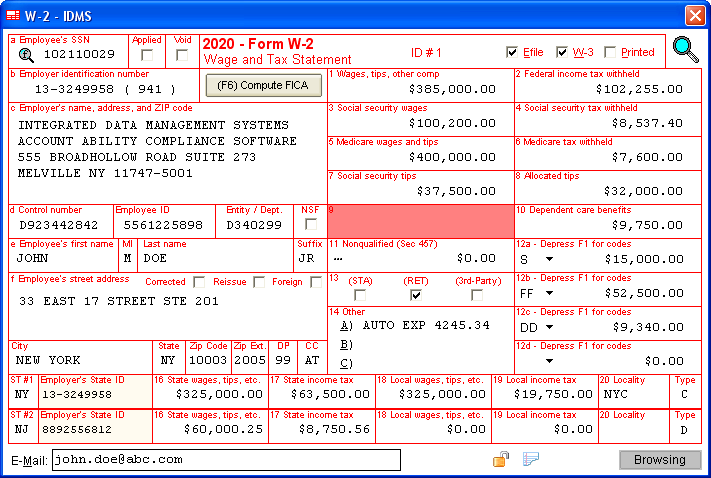
Task: Click the ST #2 Type field D
Action: click(x=685, y=429)
